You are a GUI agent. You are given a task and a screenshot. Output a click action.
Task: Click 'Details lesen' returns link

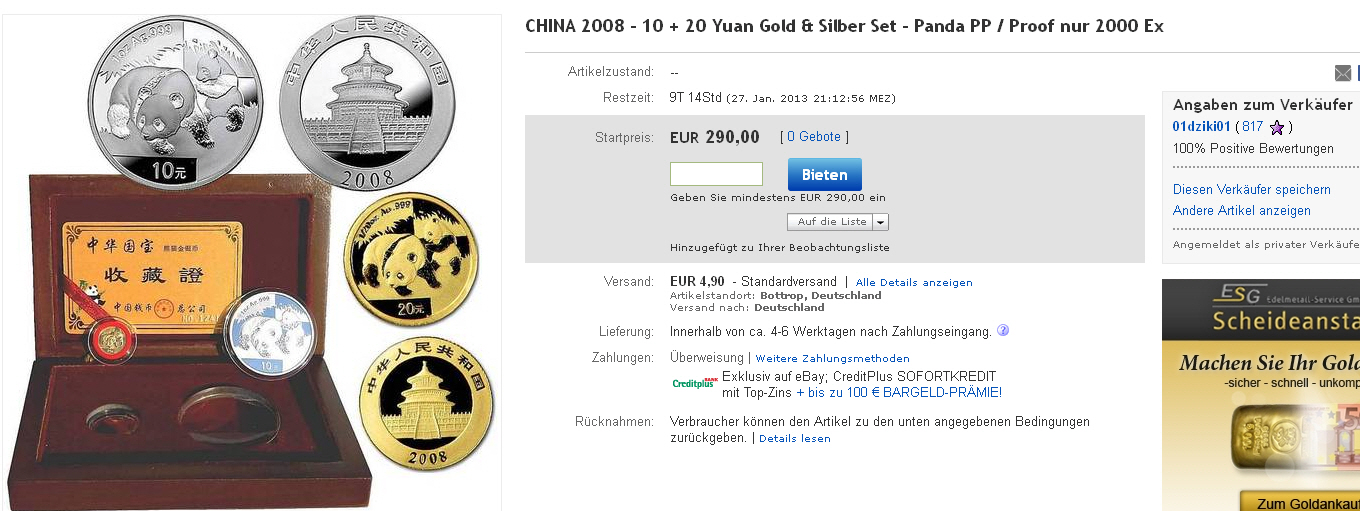[x=794, y=438]
